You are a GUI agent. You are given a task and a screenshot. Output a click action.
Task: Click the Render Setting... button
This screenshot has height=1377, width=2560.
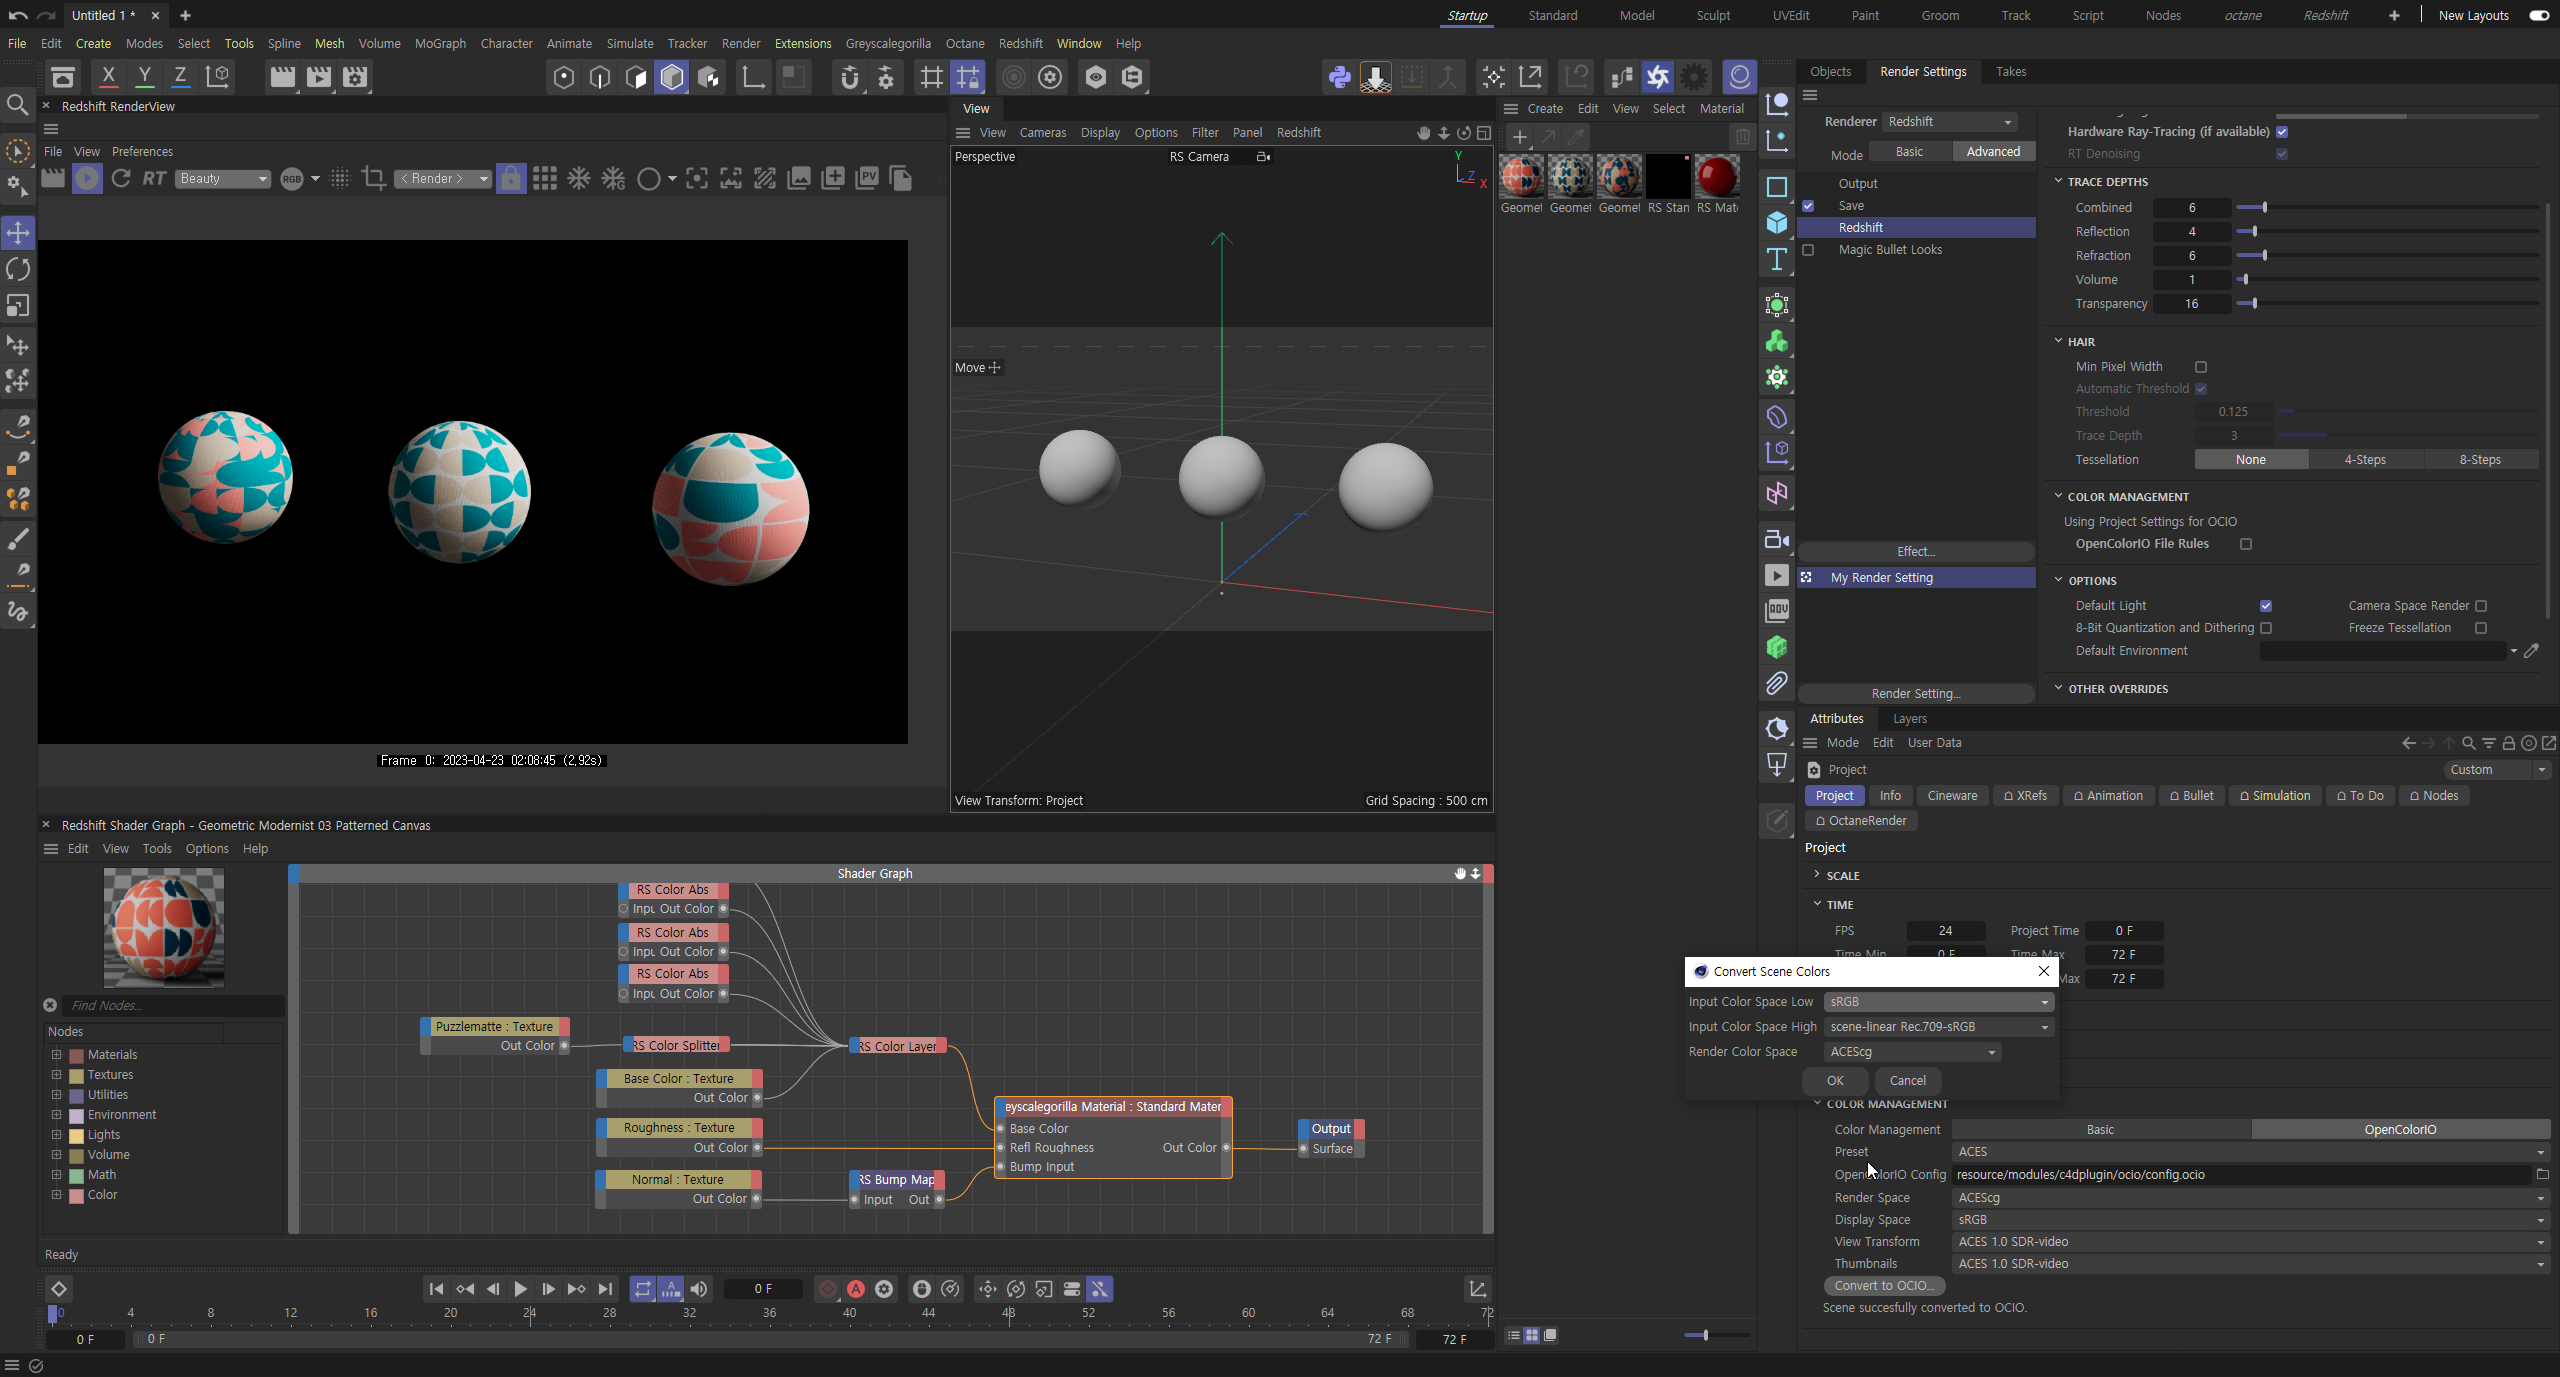pyautogui.click(x=1916, y=694)
